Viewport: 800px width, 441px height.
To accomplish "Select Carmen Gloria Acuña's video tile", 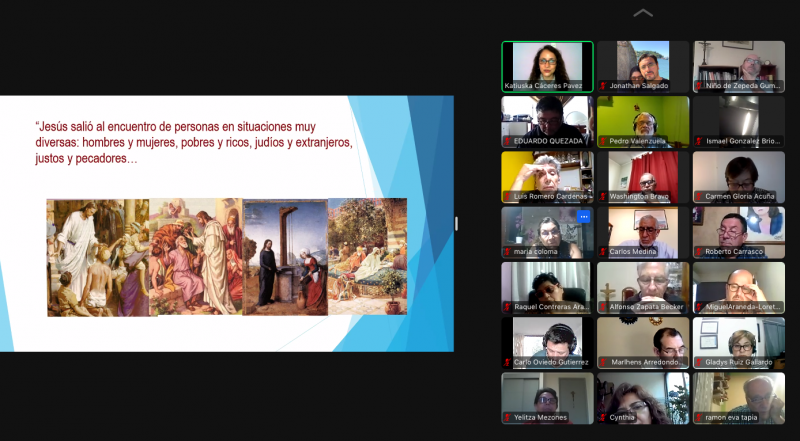I will 739,177.
